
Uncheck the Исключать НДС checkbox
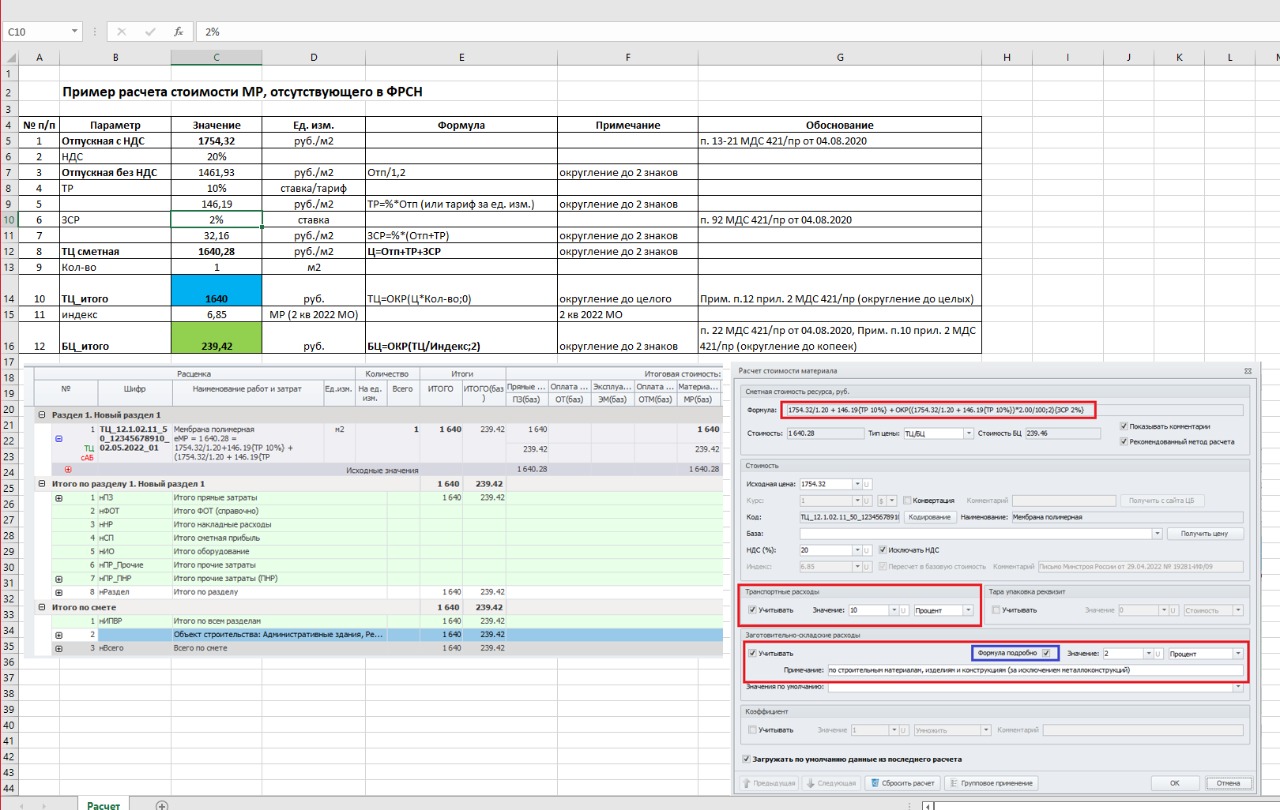pyautogui.click(x=883, y=549)
